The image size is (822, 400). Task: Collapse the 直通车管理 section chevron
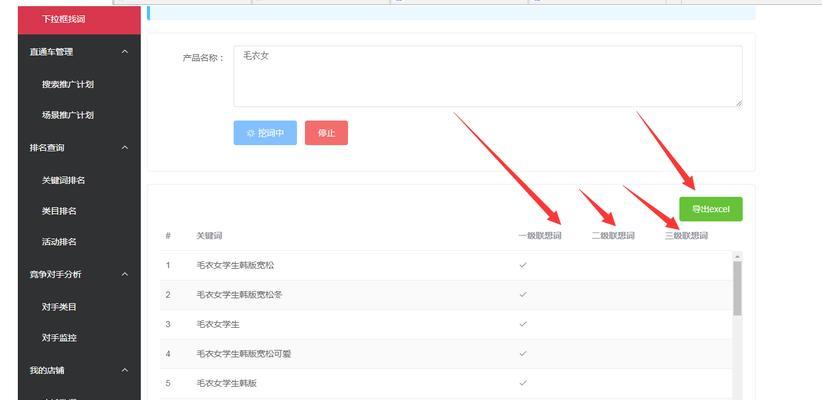(125, 52)
